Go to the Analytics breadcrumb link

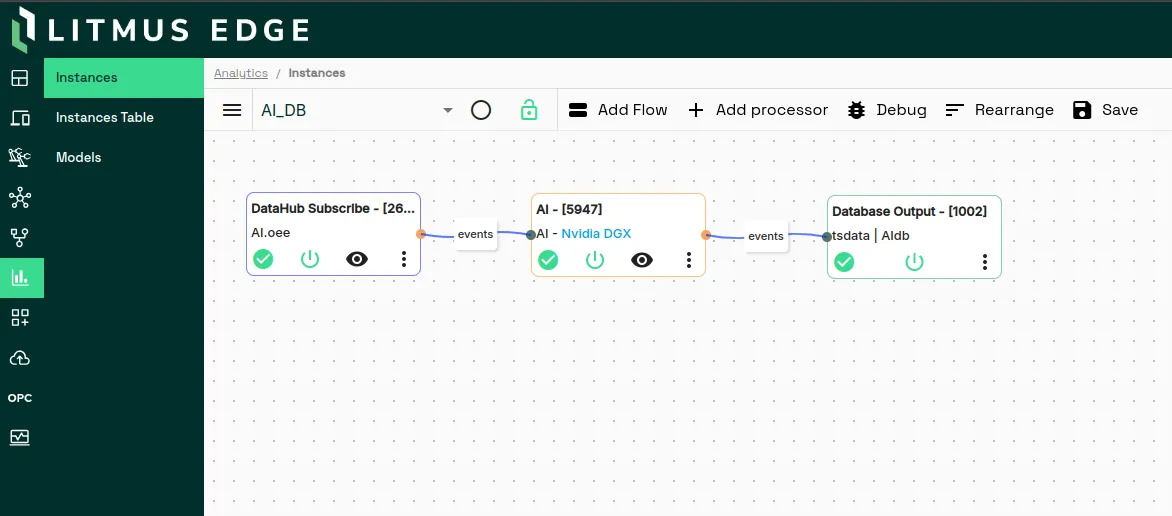click(x=241, y=73)
